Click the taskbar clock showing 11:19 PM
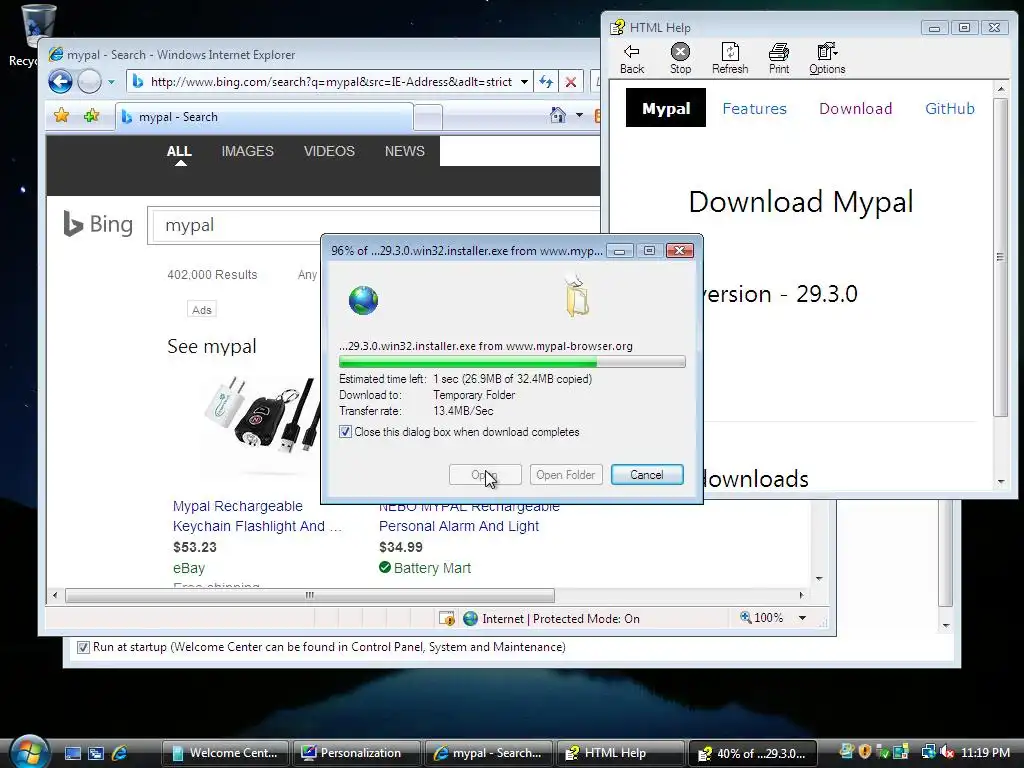1024x768 pixels. [x=985, y=752]
